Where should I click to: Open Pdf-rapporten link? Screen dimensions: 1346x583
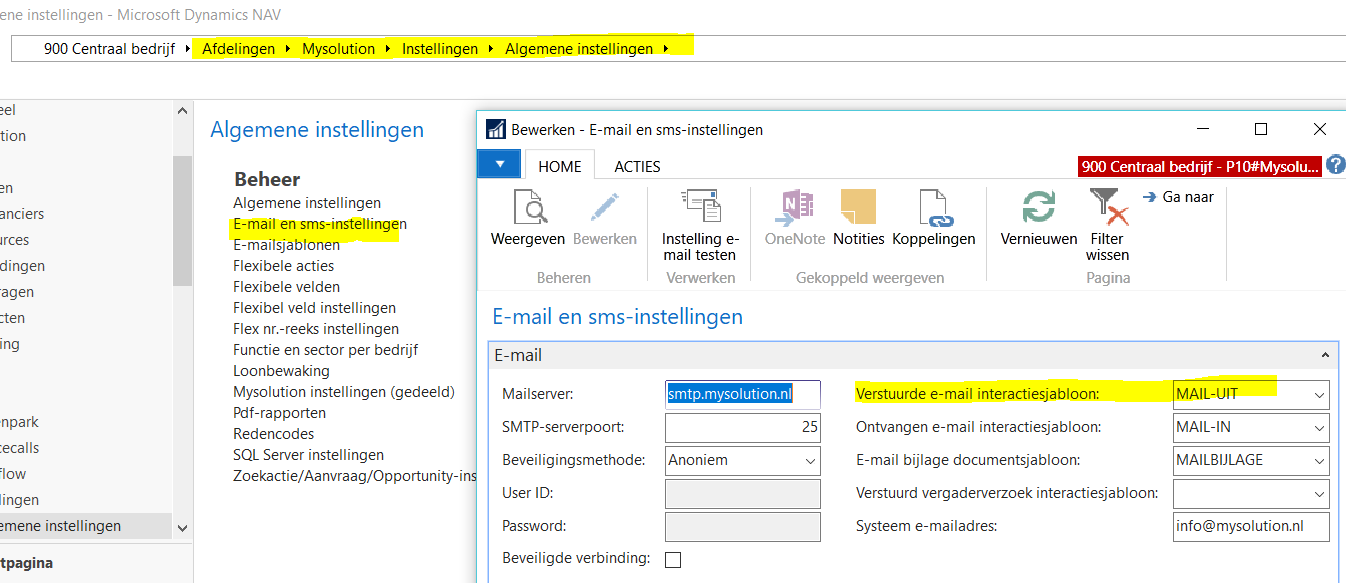point(279,413)
